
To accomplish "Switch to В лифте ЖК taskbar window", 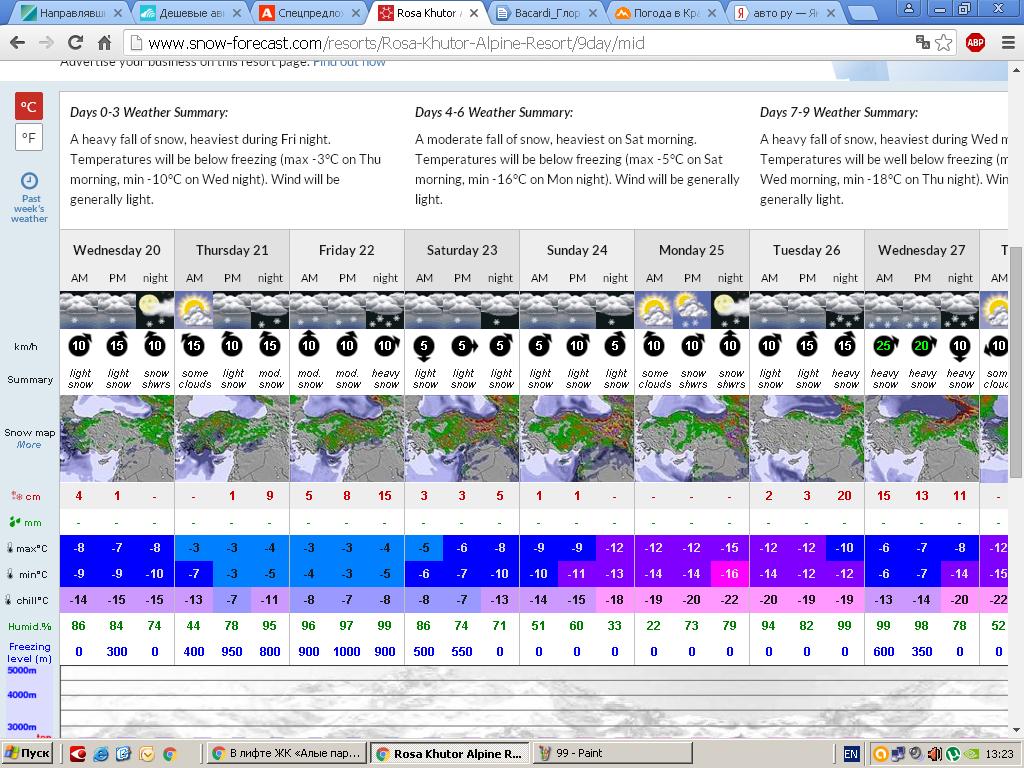I will (286, 754).
